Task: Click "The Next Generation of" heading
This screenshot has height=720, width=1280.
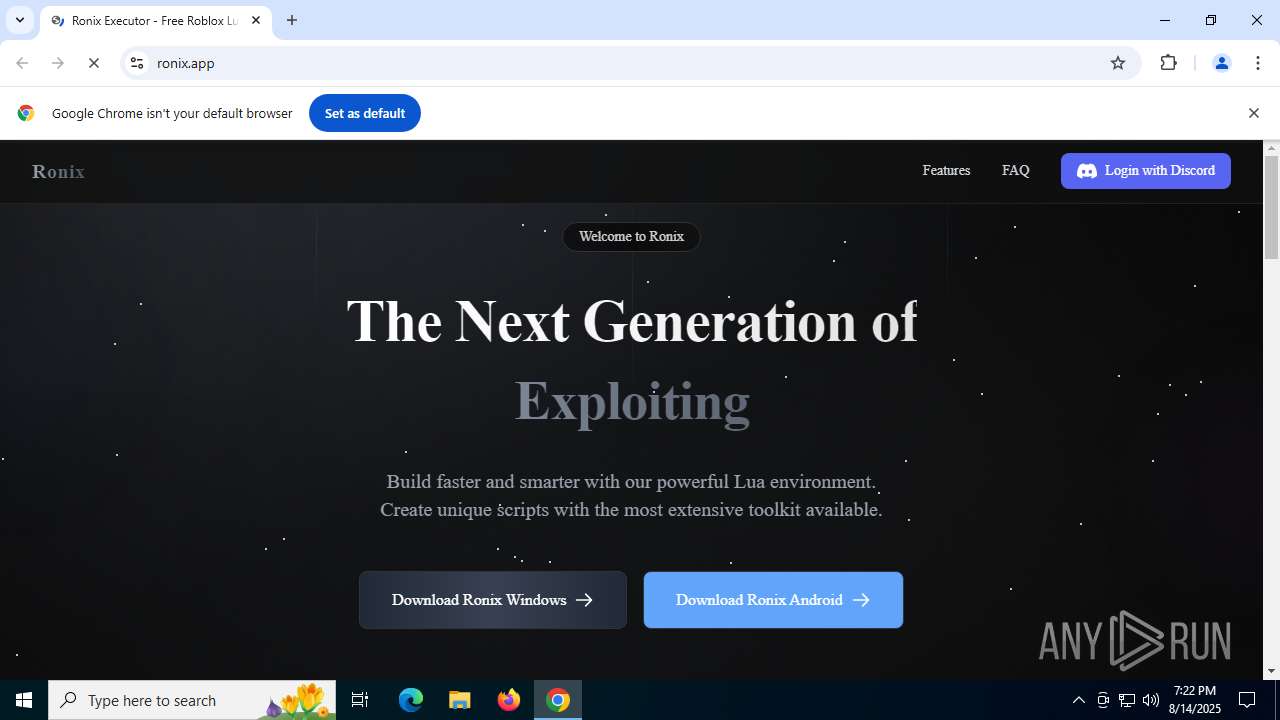Action: [632, 322]
